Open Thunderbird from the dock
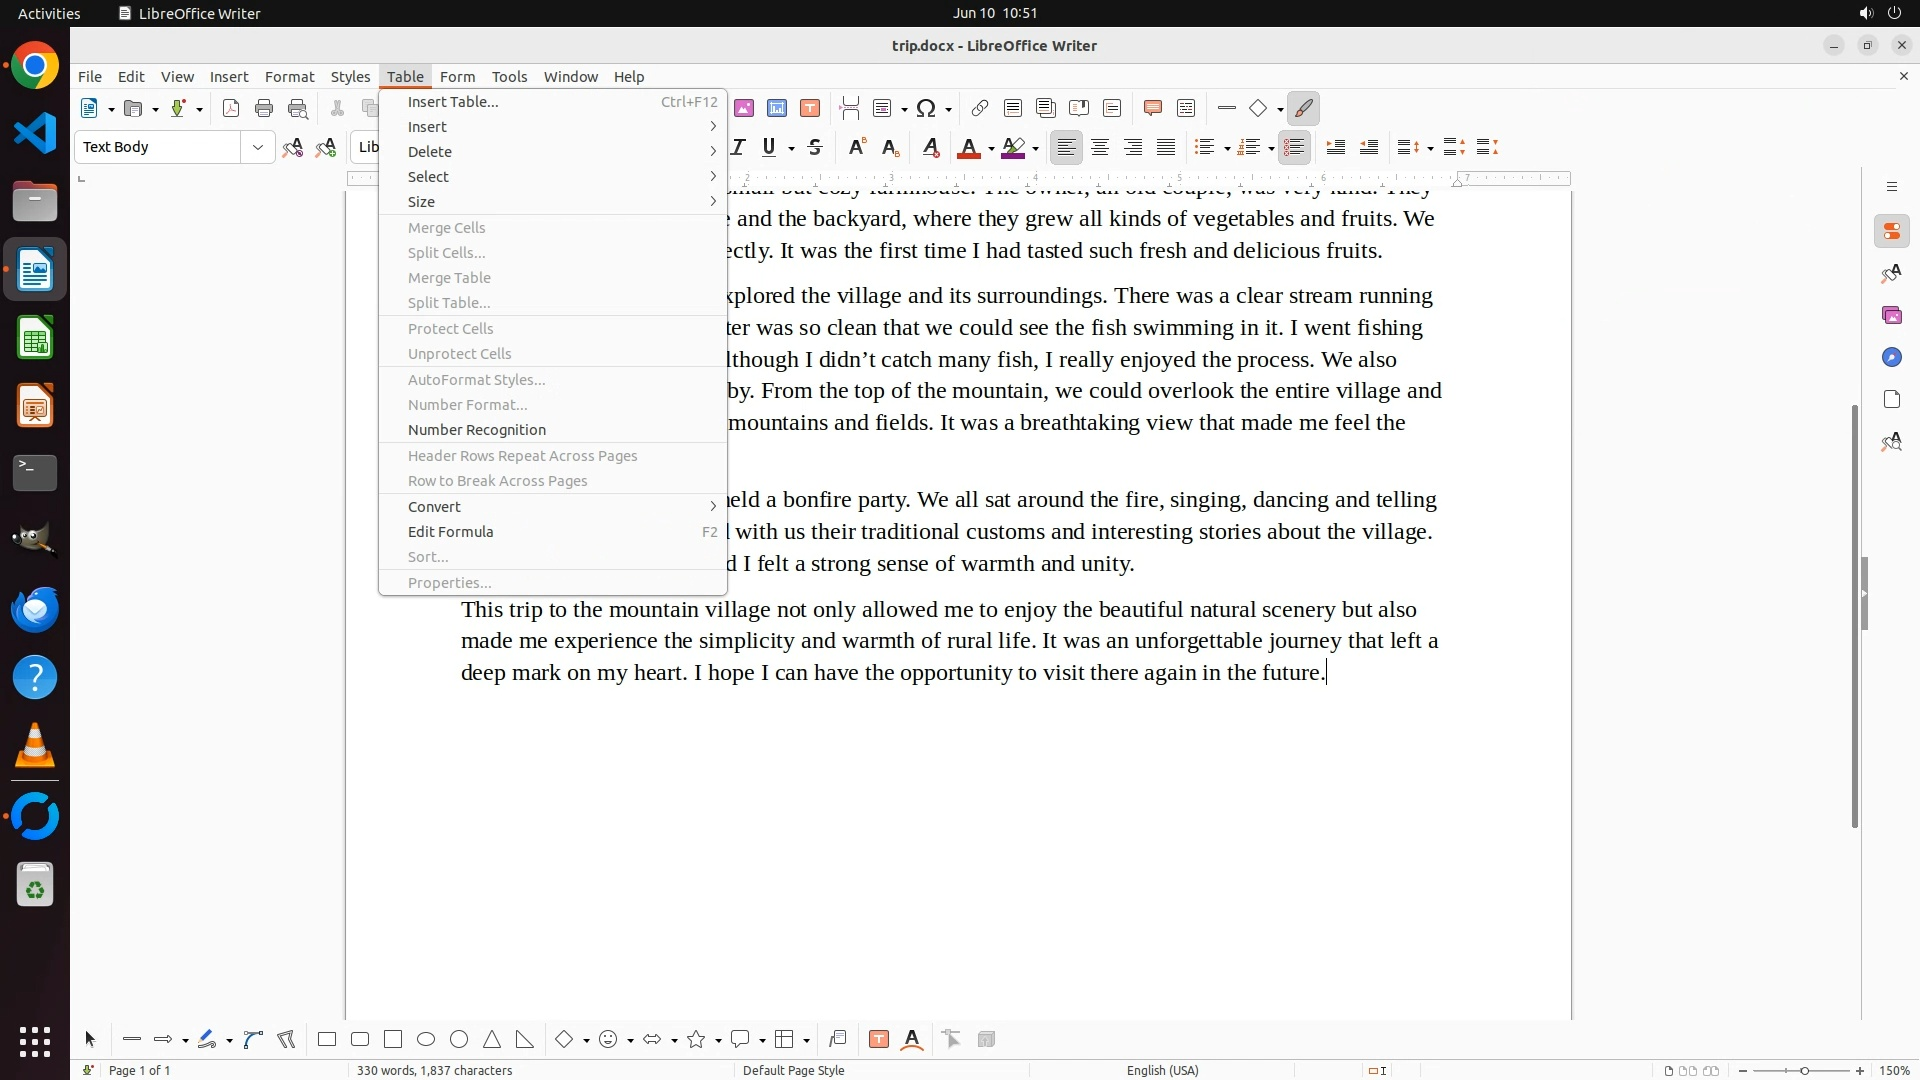The height and width of the screenshot is (1080, 1920). [35, 609]
